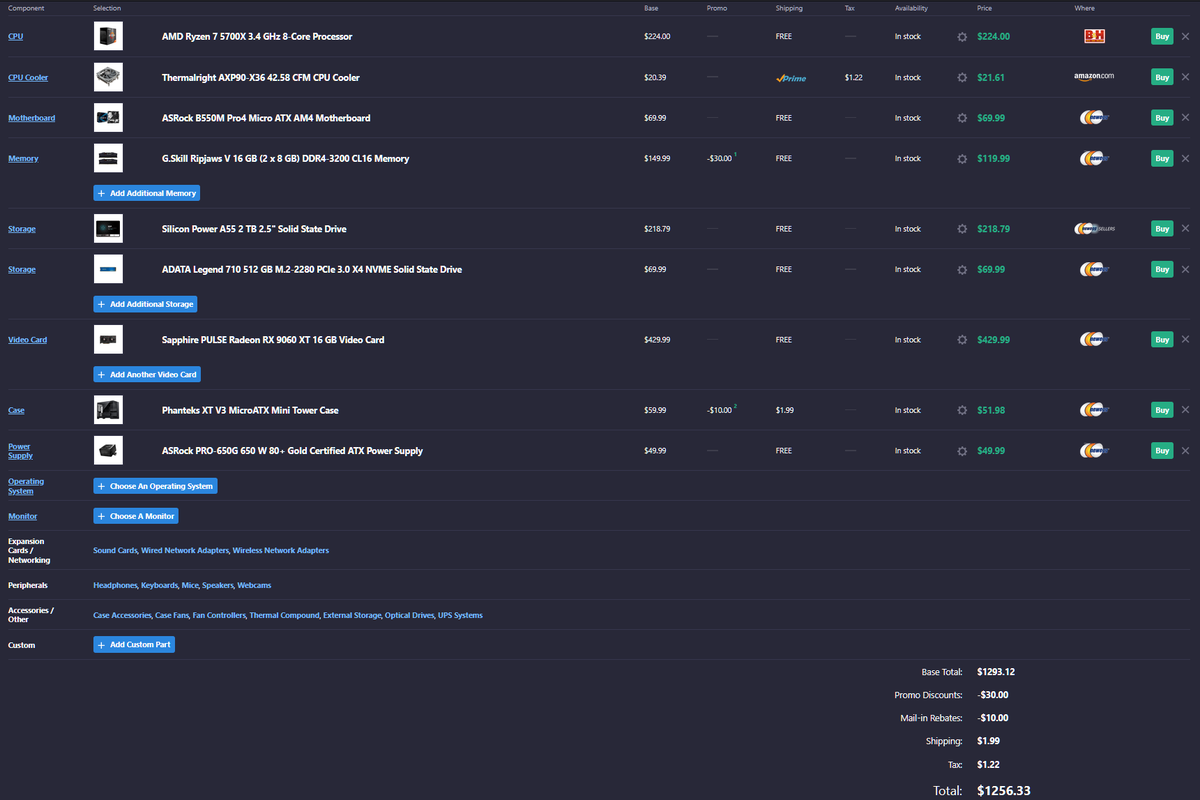1200x800 pixels.
Task: Click gear icon in ADATA Legend 710 row
Action: point(962,269)
